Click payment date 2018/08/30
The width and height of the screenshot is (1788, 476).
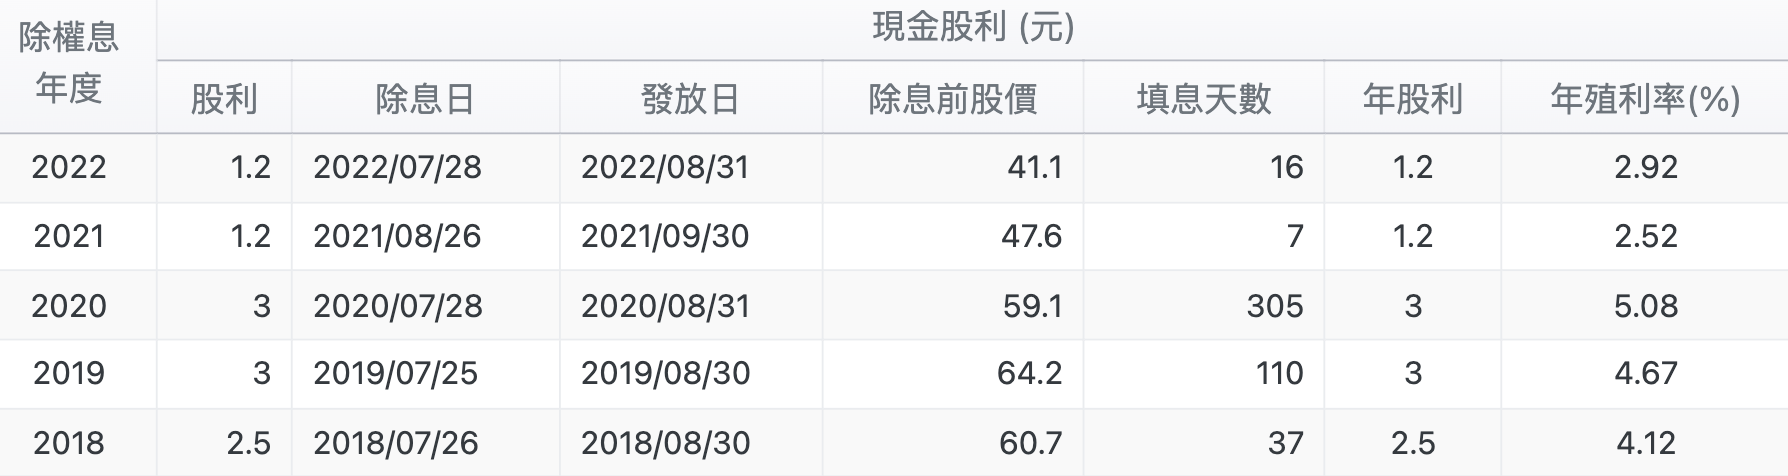click(x=665, y=443)
